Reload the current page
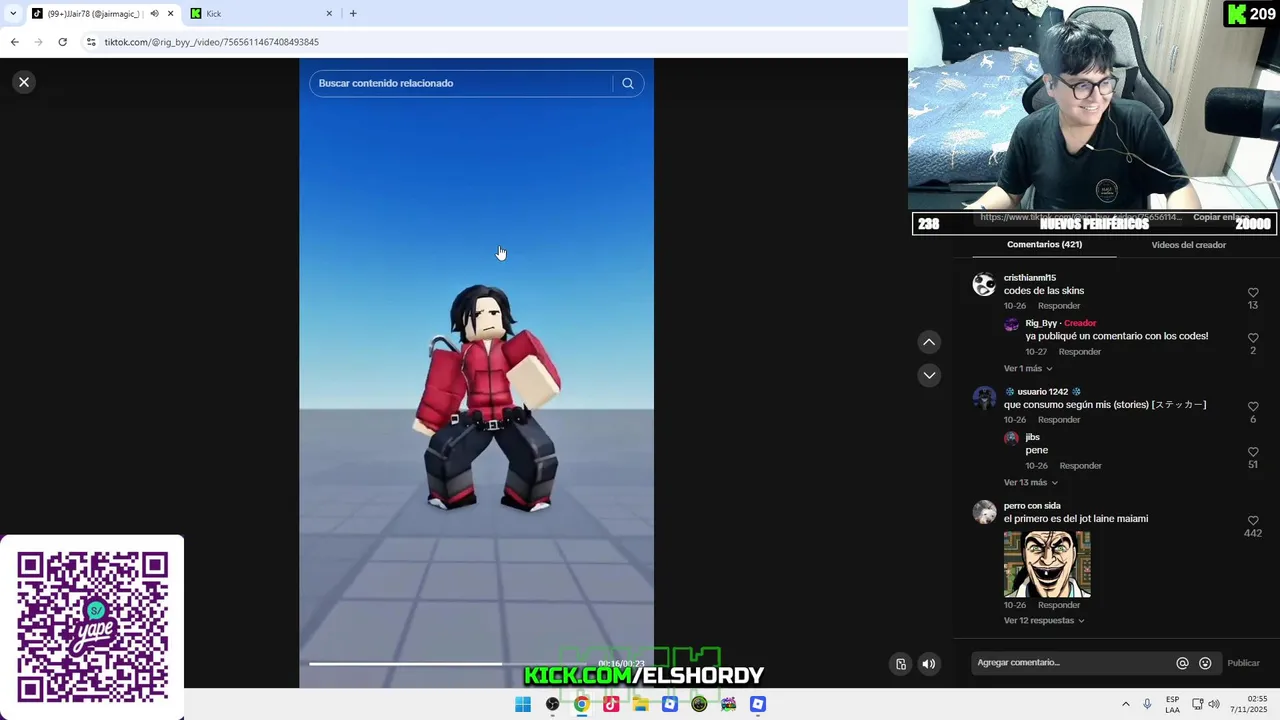Screen dimensions: 1280x720 pyautogui.click(x=62, y=42)
